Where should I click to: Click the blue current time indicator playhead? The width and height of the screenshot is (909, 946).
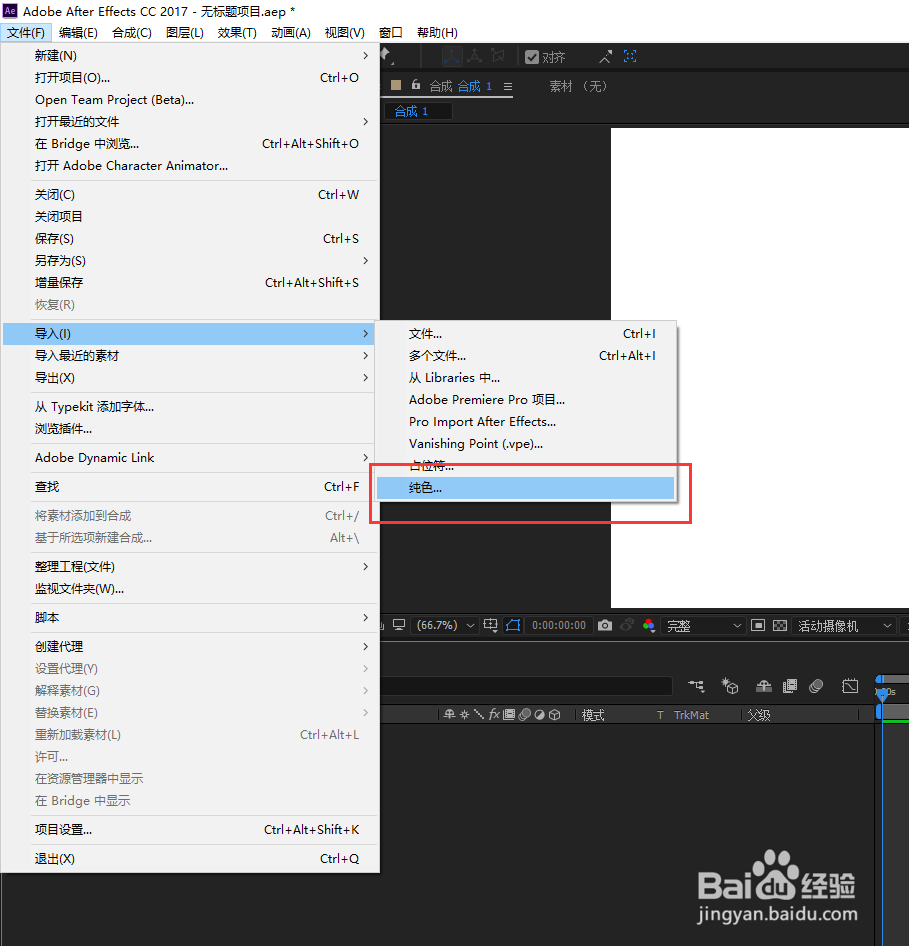point(882,694)
